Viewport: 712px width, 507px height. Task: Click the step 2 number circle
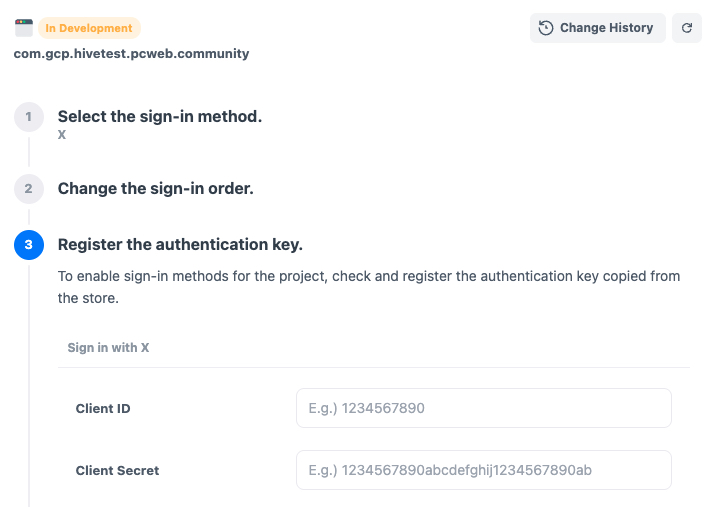[x=28, y=188]
